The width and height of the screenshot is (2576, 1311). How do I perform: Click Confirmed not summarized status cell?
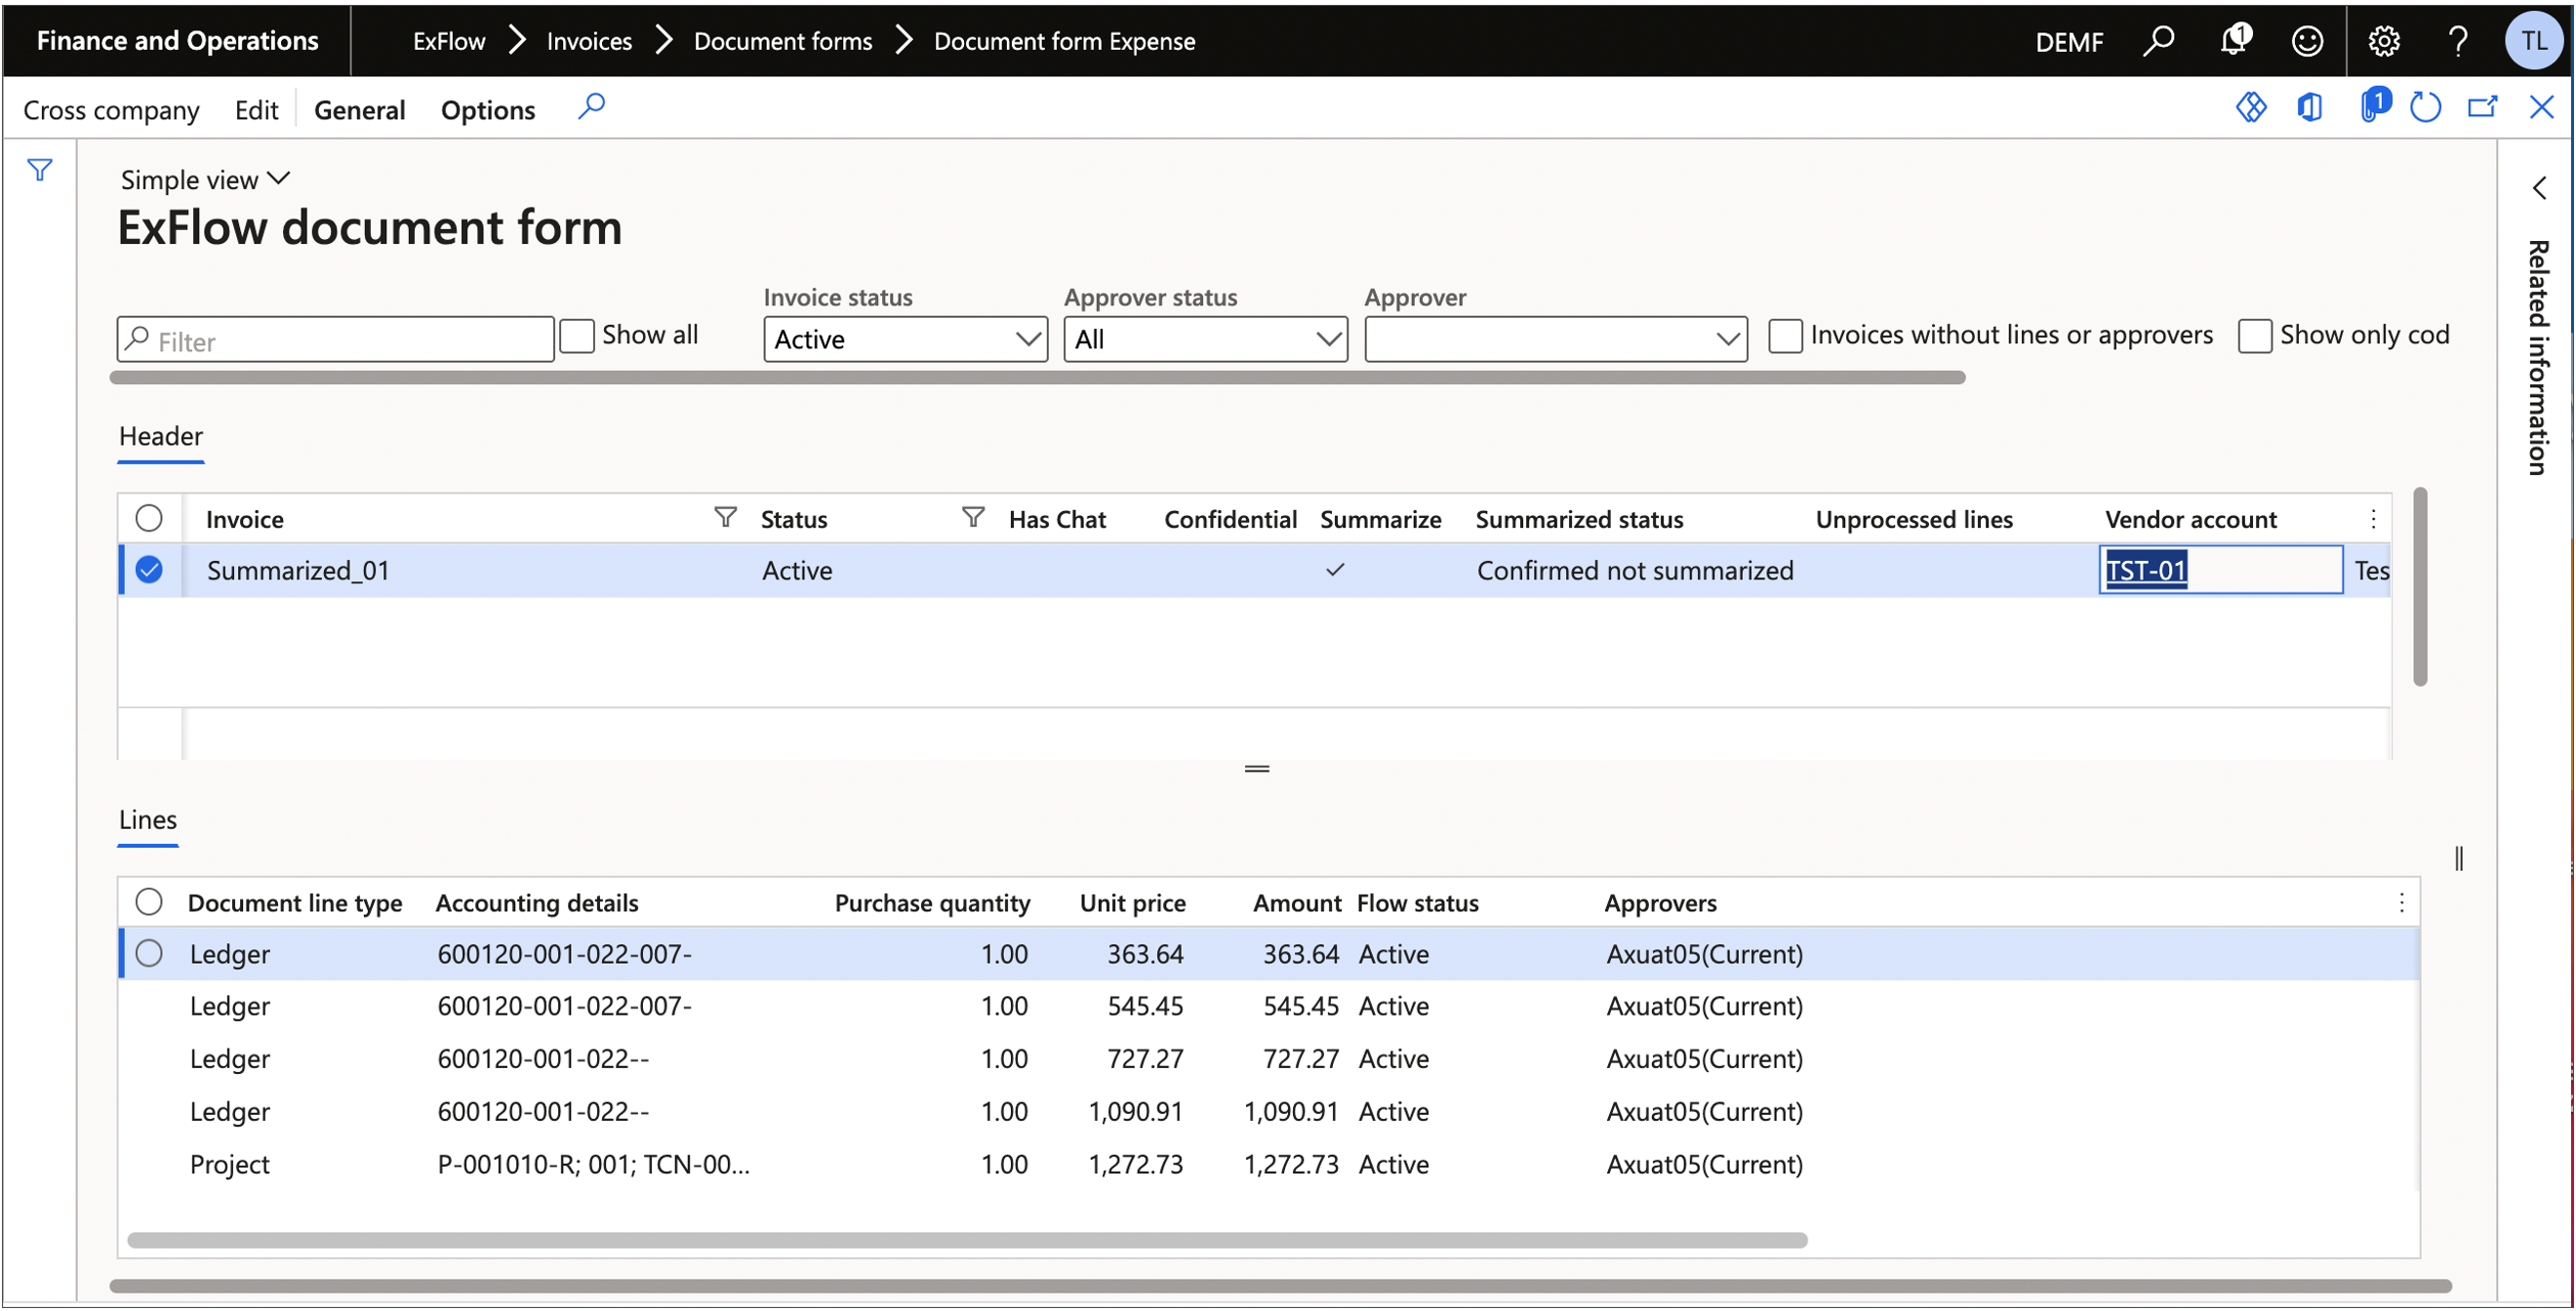pyautogui.click(x=1635, y=571)
